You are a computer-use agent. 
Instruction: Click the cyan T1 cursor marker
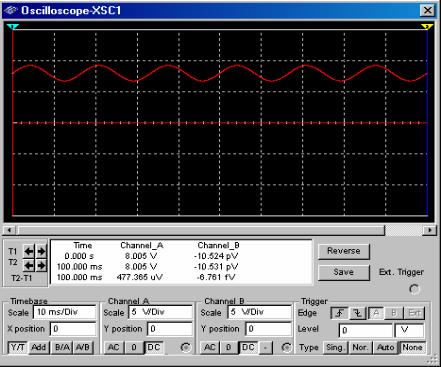pyautogui.click(x=13, y=26)
